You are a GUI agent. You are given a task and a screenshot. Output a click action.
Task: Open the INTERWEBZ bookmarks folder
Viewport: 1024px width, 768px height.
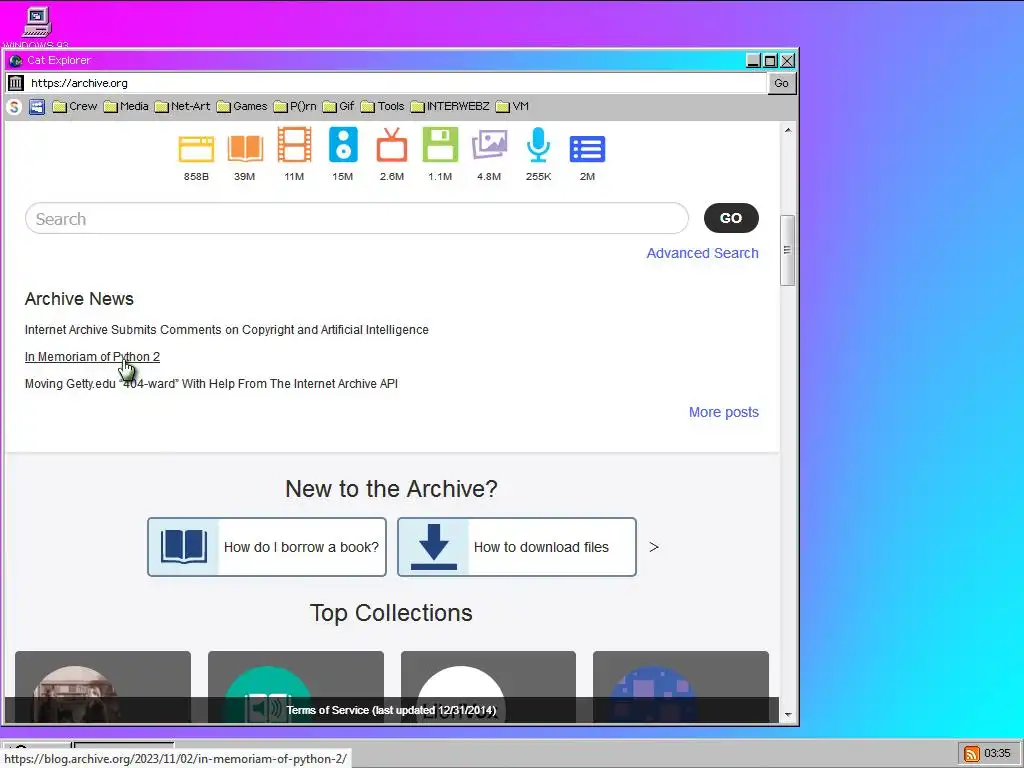[x=450, y=106]
